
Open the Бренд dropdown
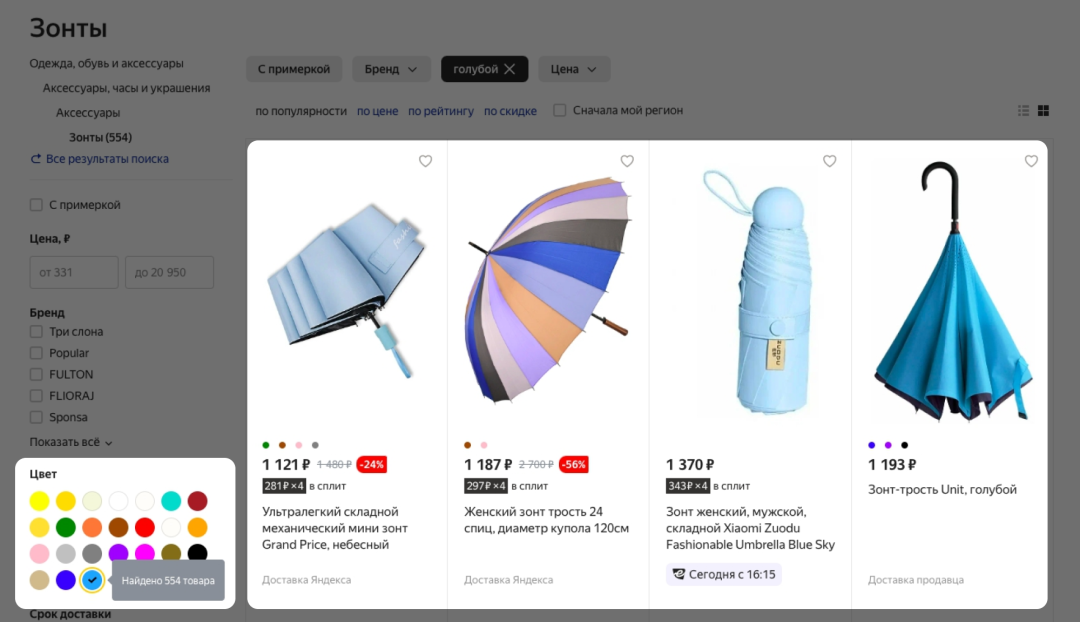coord(390,69)
